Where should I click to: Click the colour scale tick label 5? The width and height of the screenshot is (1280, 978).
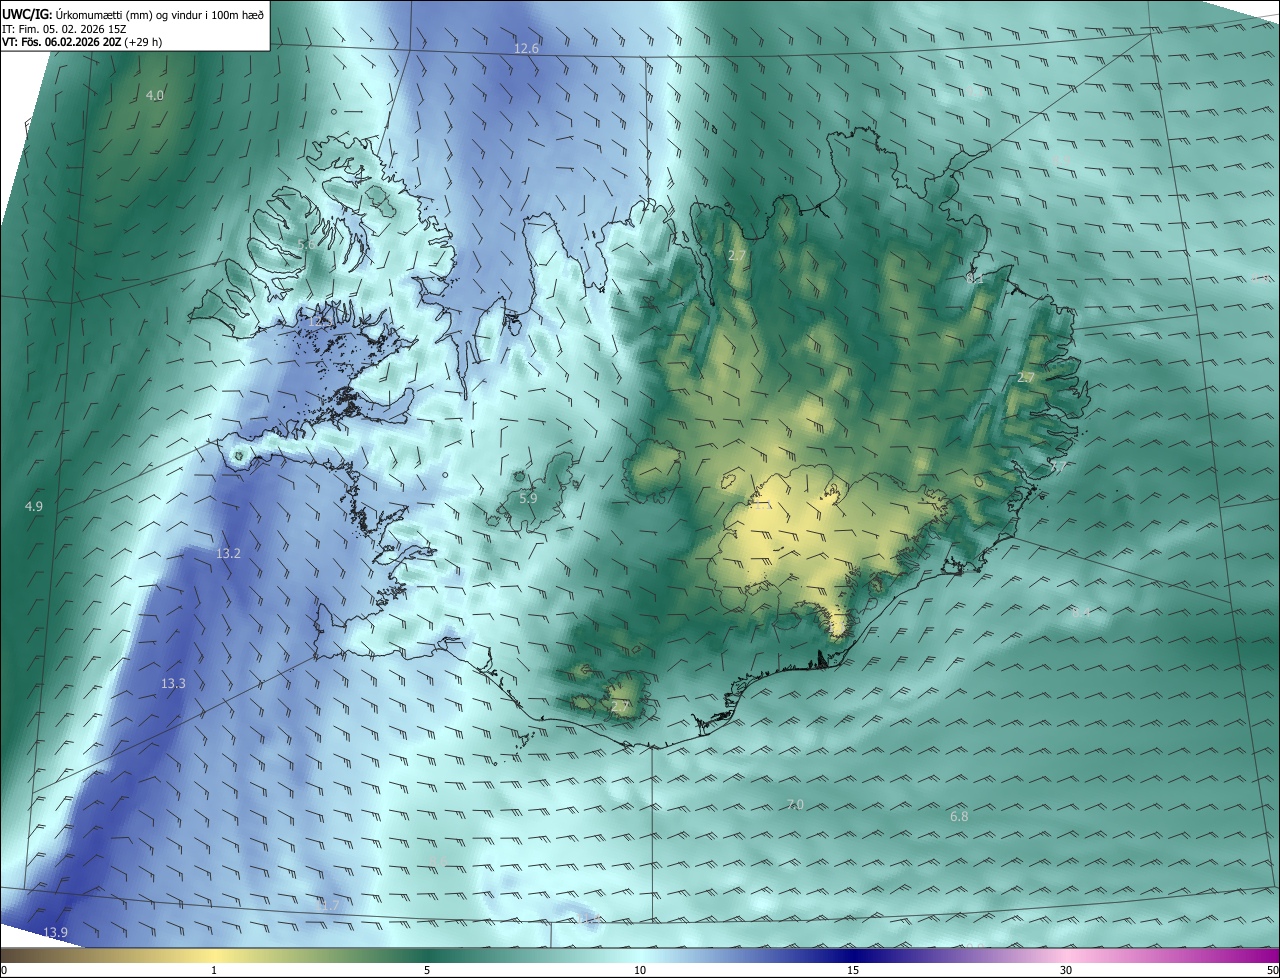point(427,970)
